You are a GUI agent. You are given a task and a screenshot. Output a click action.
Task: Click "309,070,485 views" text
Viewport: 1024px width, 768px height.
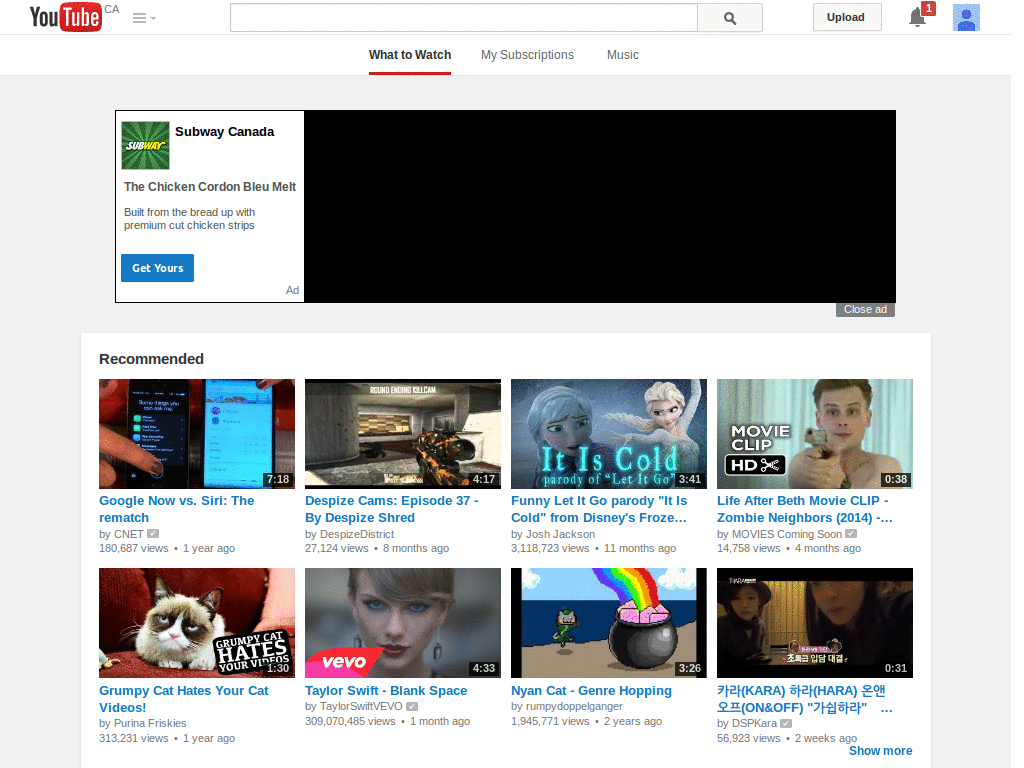click(x=350, y=722)
